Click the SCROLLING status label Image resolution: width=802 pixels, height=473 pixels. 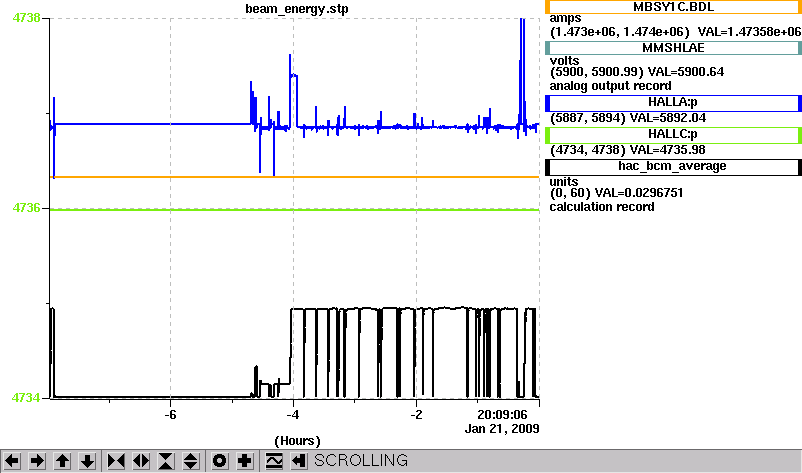pyautogui.click(x=361, y=461)
